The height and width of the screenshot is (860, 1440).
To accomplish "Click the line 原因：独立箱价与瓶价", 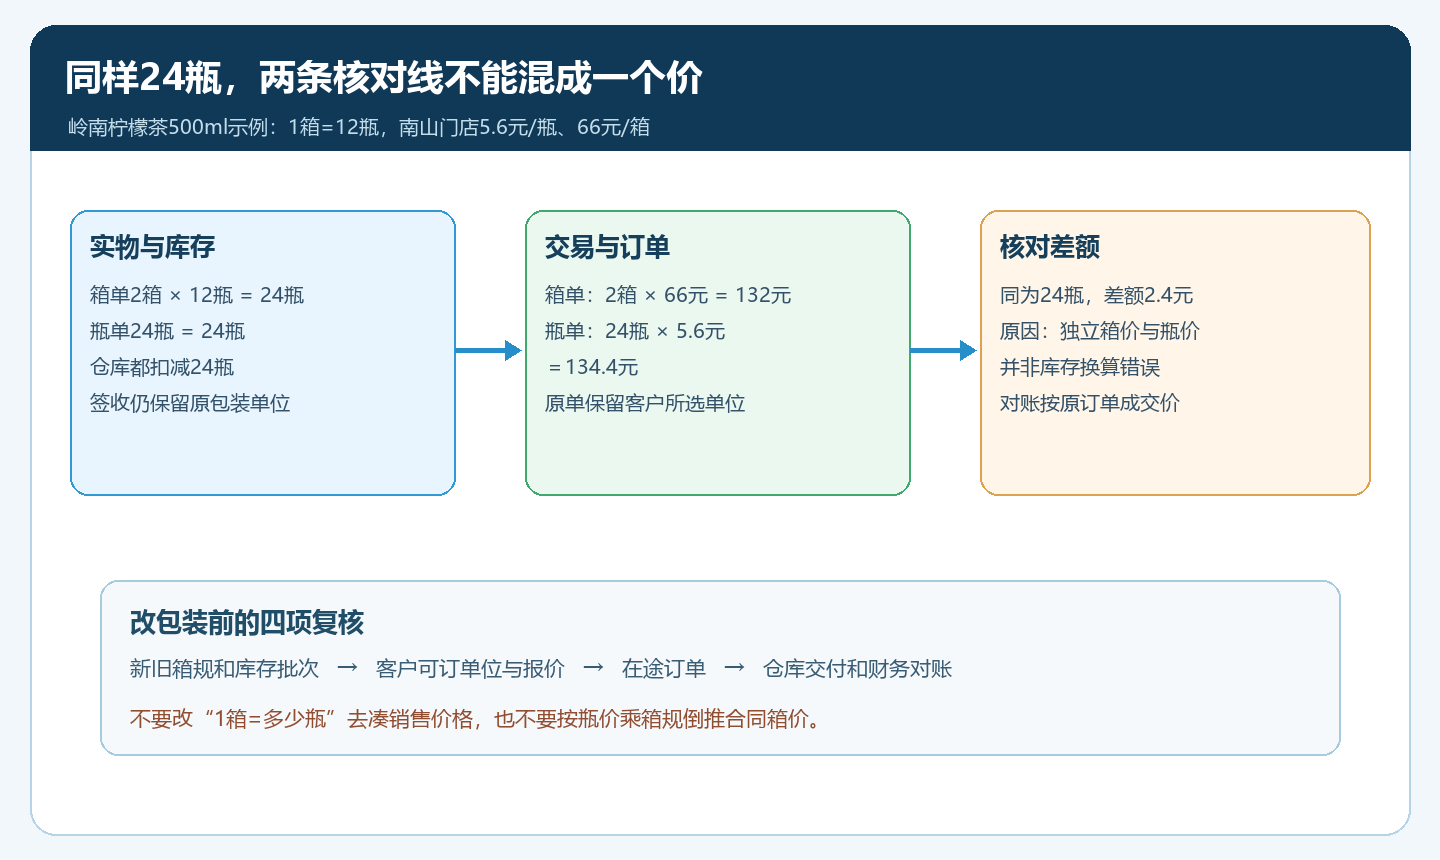I will 1100,331.
